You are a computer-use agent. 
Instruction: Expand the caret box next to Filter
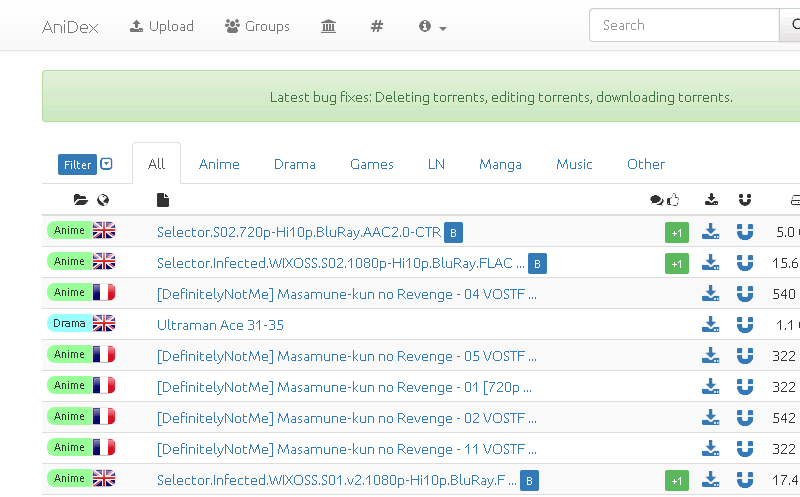point(107,164)
